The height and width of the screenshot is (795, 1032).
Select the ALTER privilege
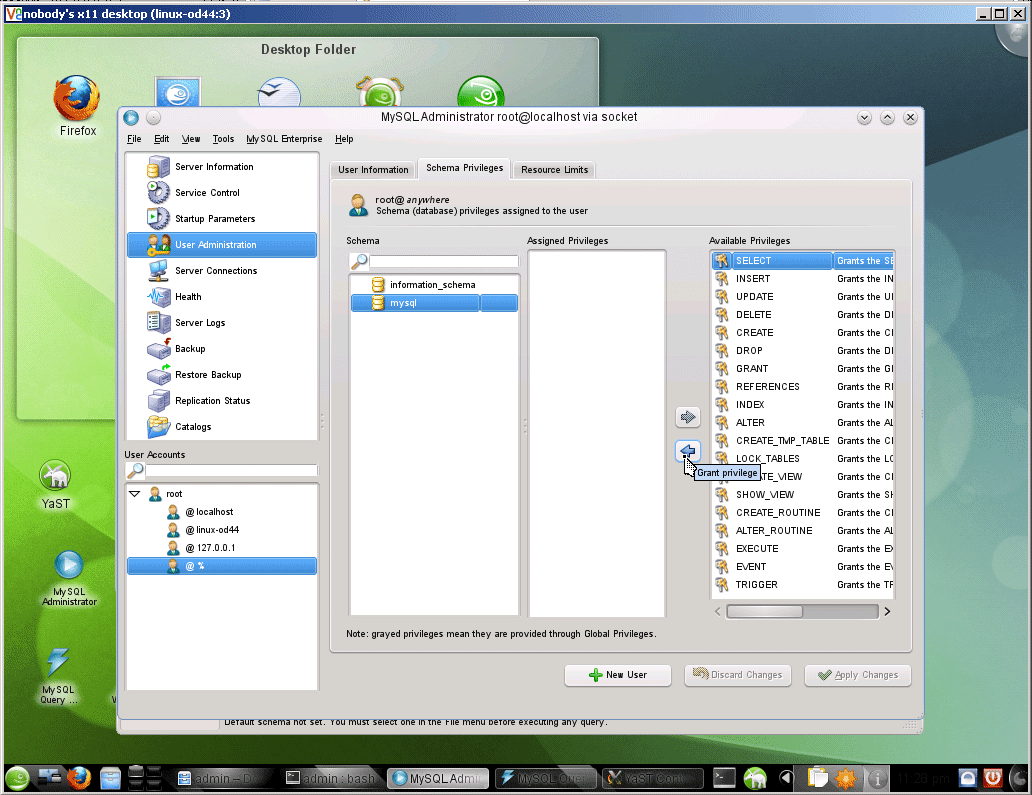click(803, 423)
